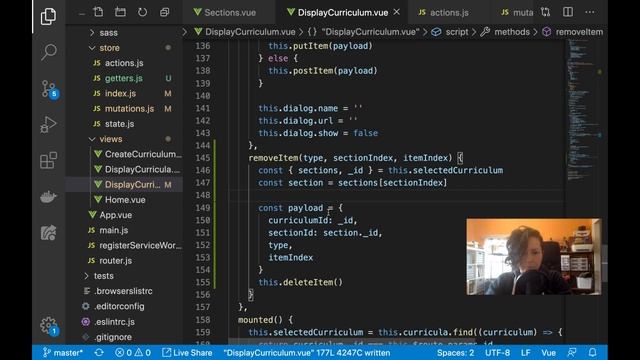Open the Docker view in activity bar
The height and width of the screenshot is (360, 640).
(x=48, y=197)
